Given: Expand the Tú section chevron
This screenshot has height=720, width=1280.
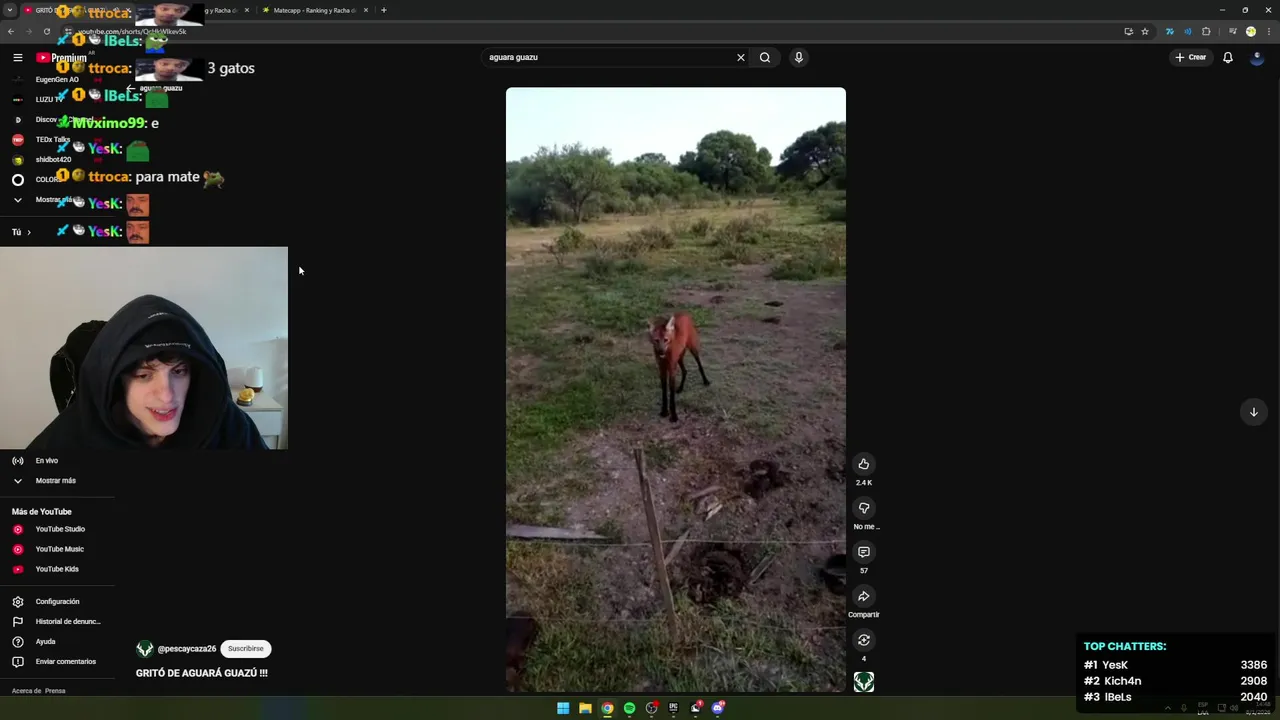Looking at the screenshot, I should click(28, 232).
